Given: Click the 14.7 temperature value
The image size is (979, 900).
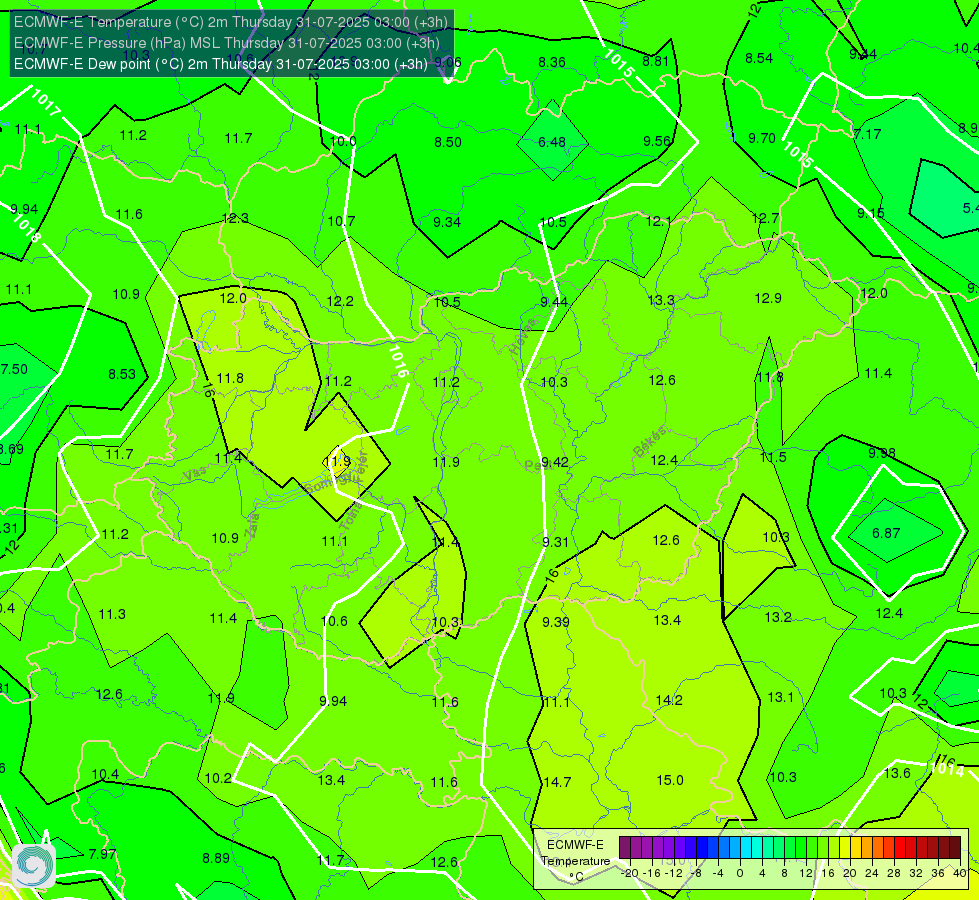Looking at the screenshot, I should [558, 782].
